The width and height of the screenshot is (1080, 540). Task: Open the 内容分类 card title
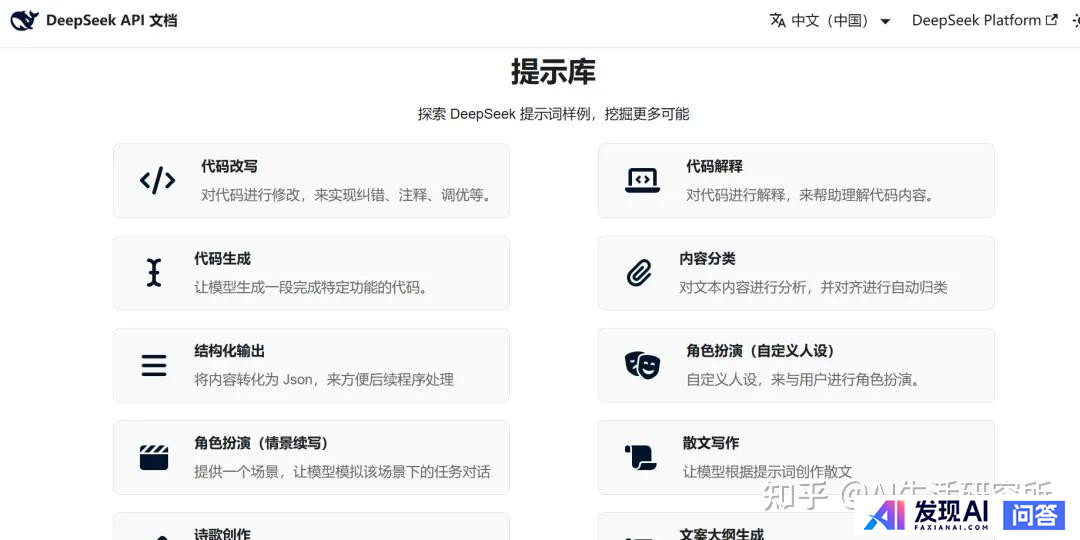point(707,258)
